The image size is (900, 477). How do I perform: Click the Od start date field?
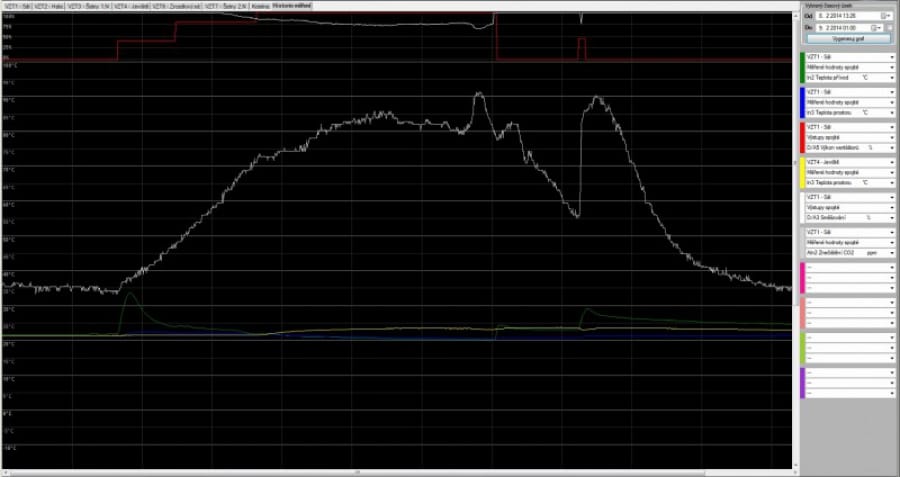[x=844, y=17]
